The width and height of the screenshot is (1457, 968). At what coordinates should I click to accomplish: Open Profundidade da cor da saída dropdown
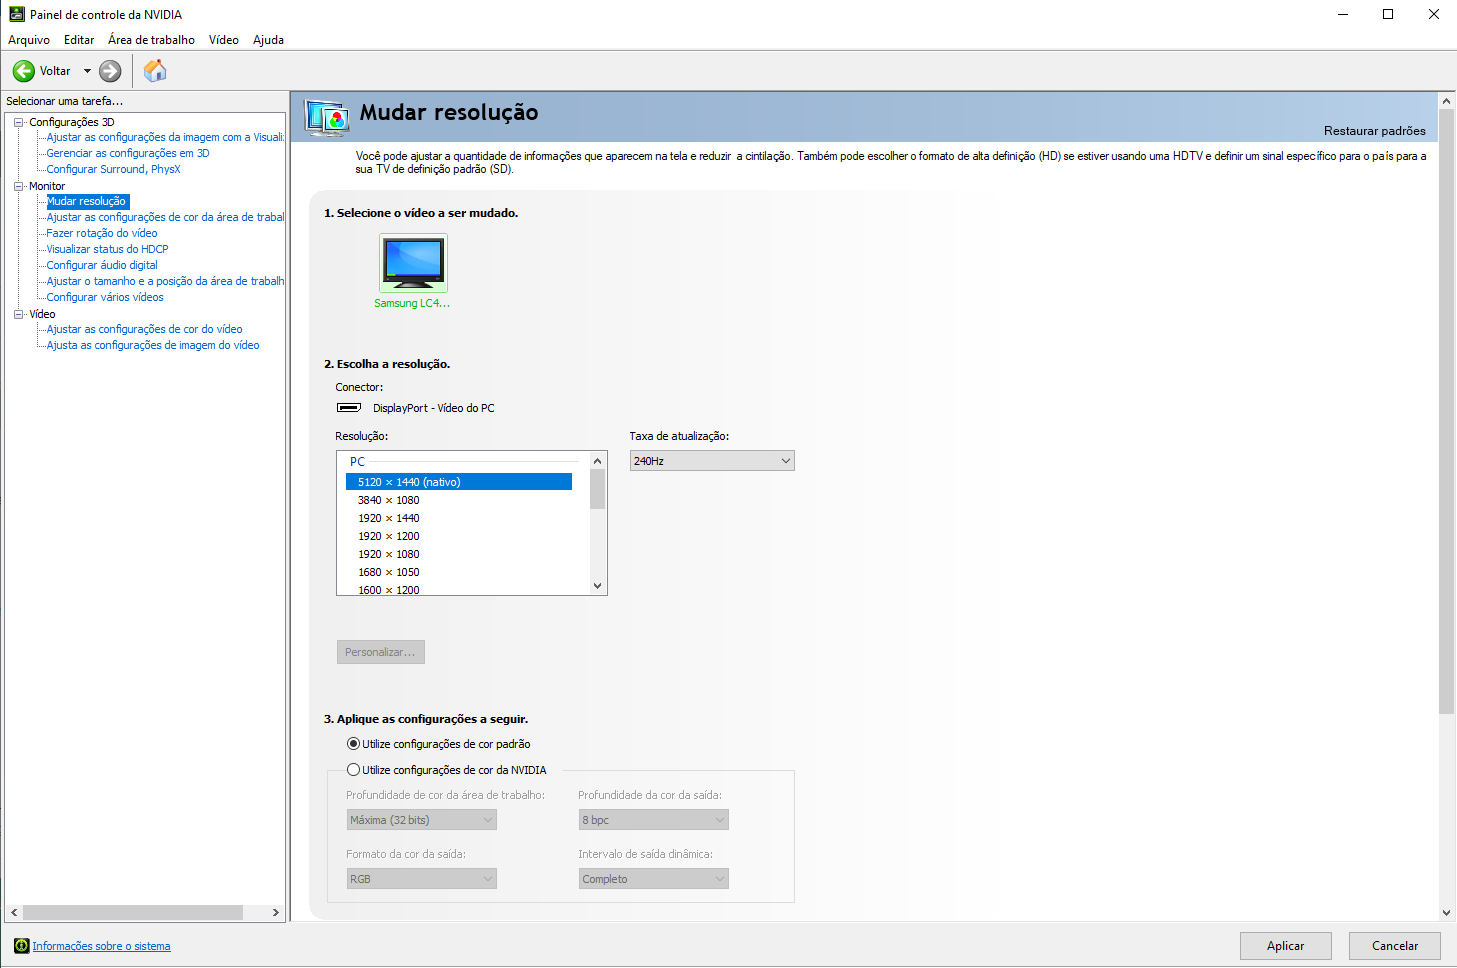pos(653,820)
